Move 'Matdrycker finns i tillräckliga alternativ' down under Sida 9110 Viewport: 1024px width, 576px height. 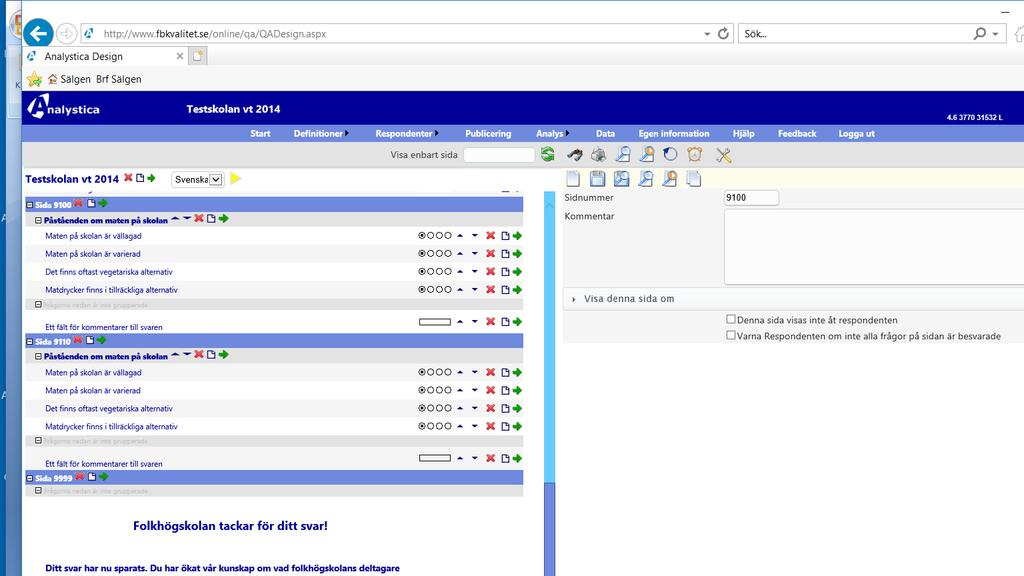pyautogui.click(x=475, y=426)
